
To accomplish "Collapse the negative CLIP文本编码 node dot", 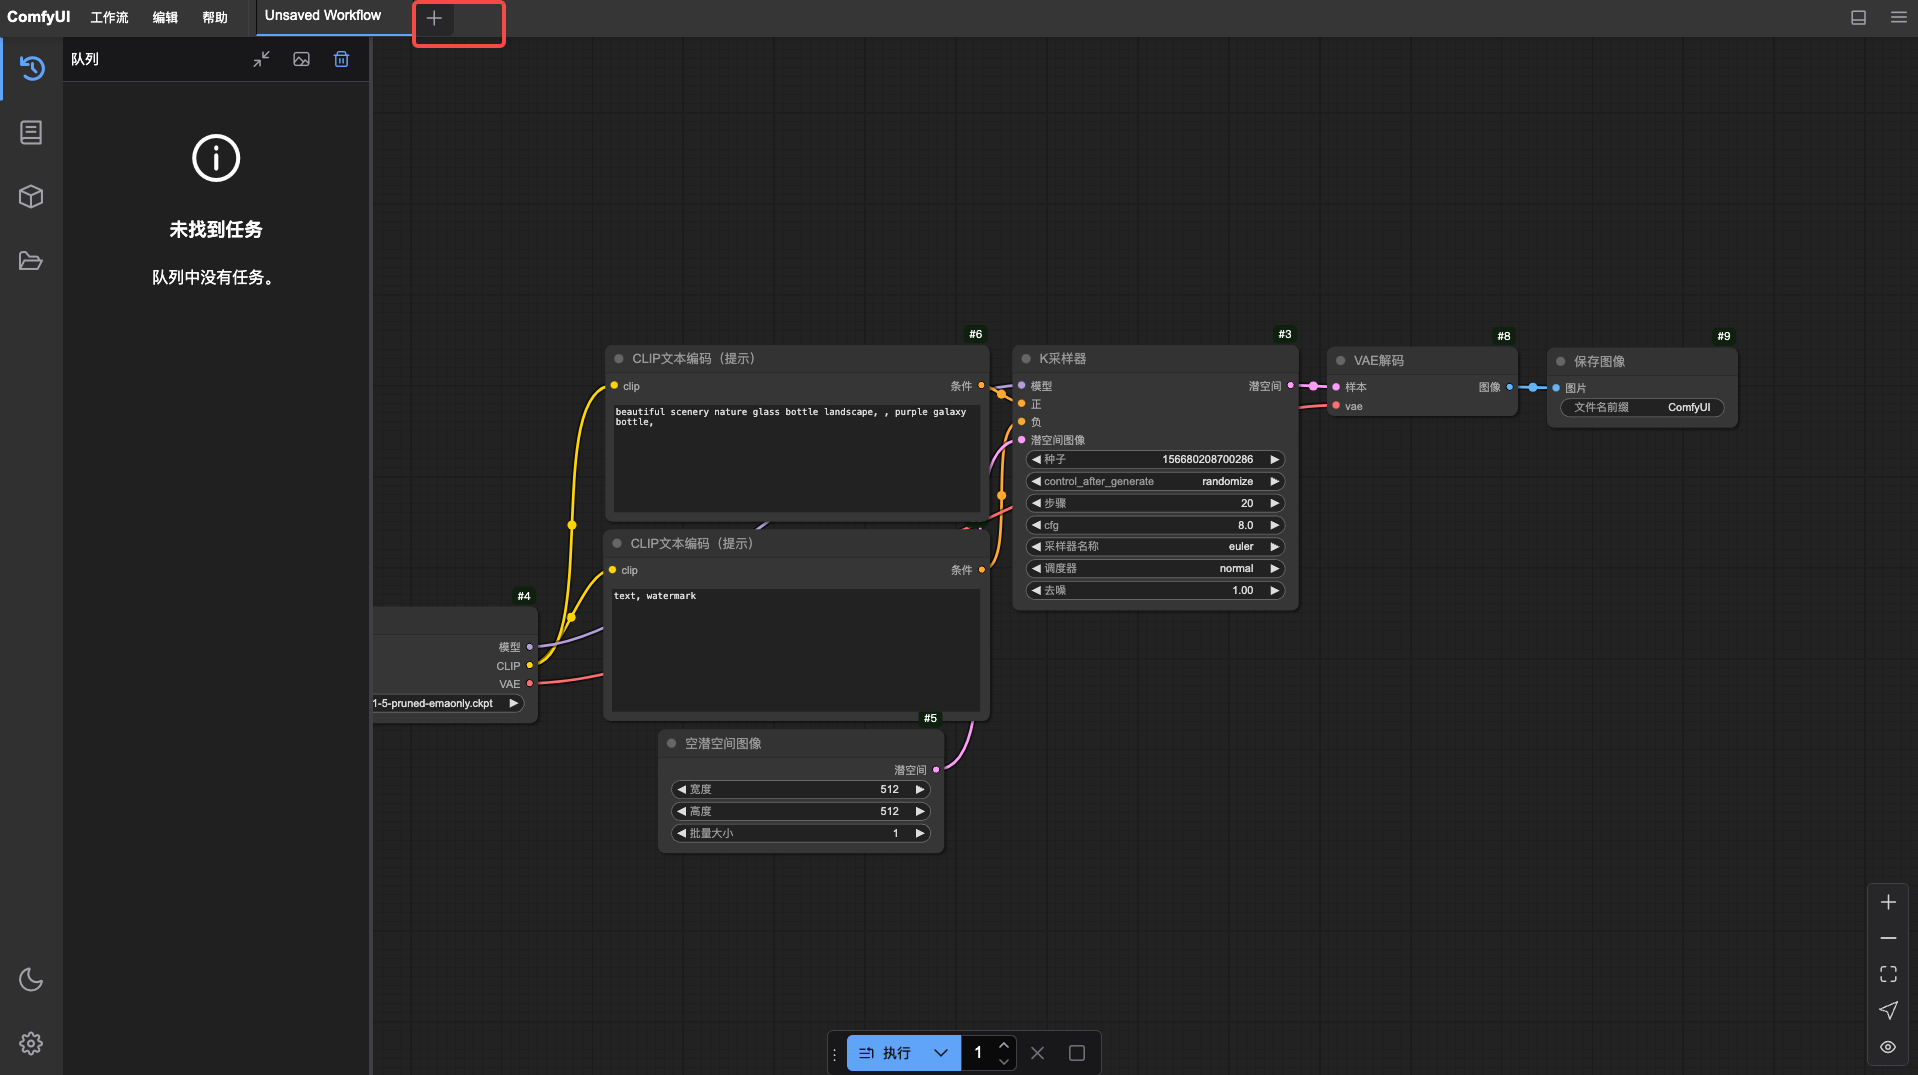I will tap(617, 544).
